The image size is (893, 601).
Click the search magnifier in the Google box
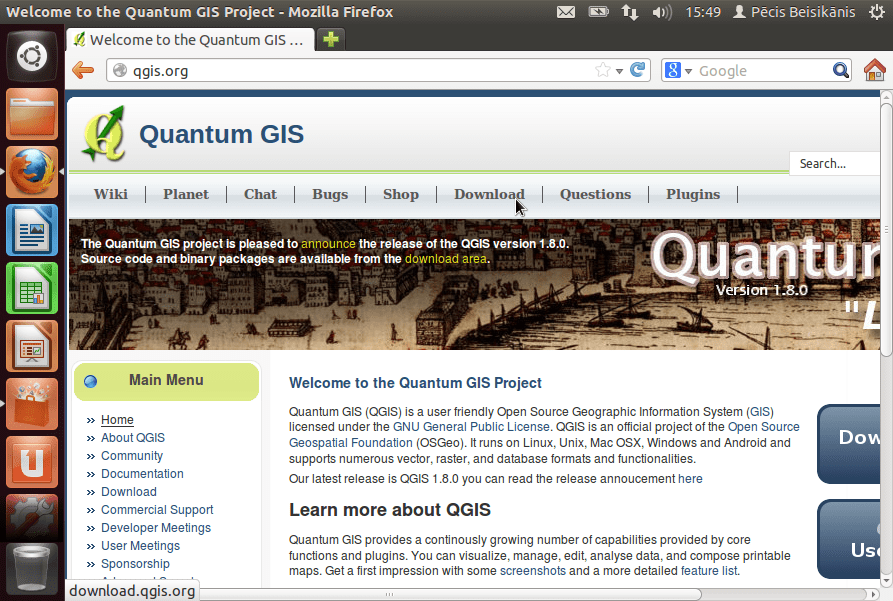[x=841, y=70]
